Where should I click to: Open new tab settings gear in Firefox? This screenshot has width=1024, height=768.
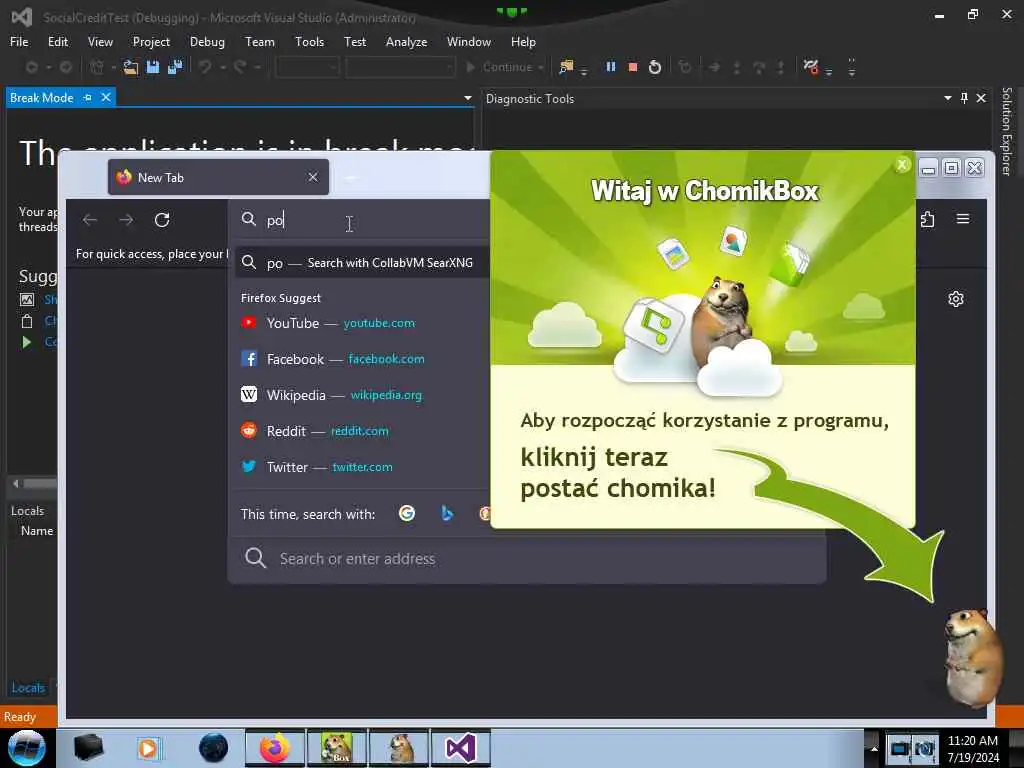point(955,299)
